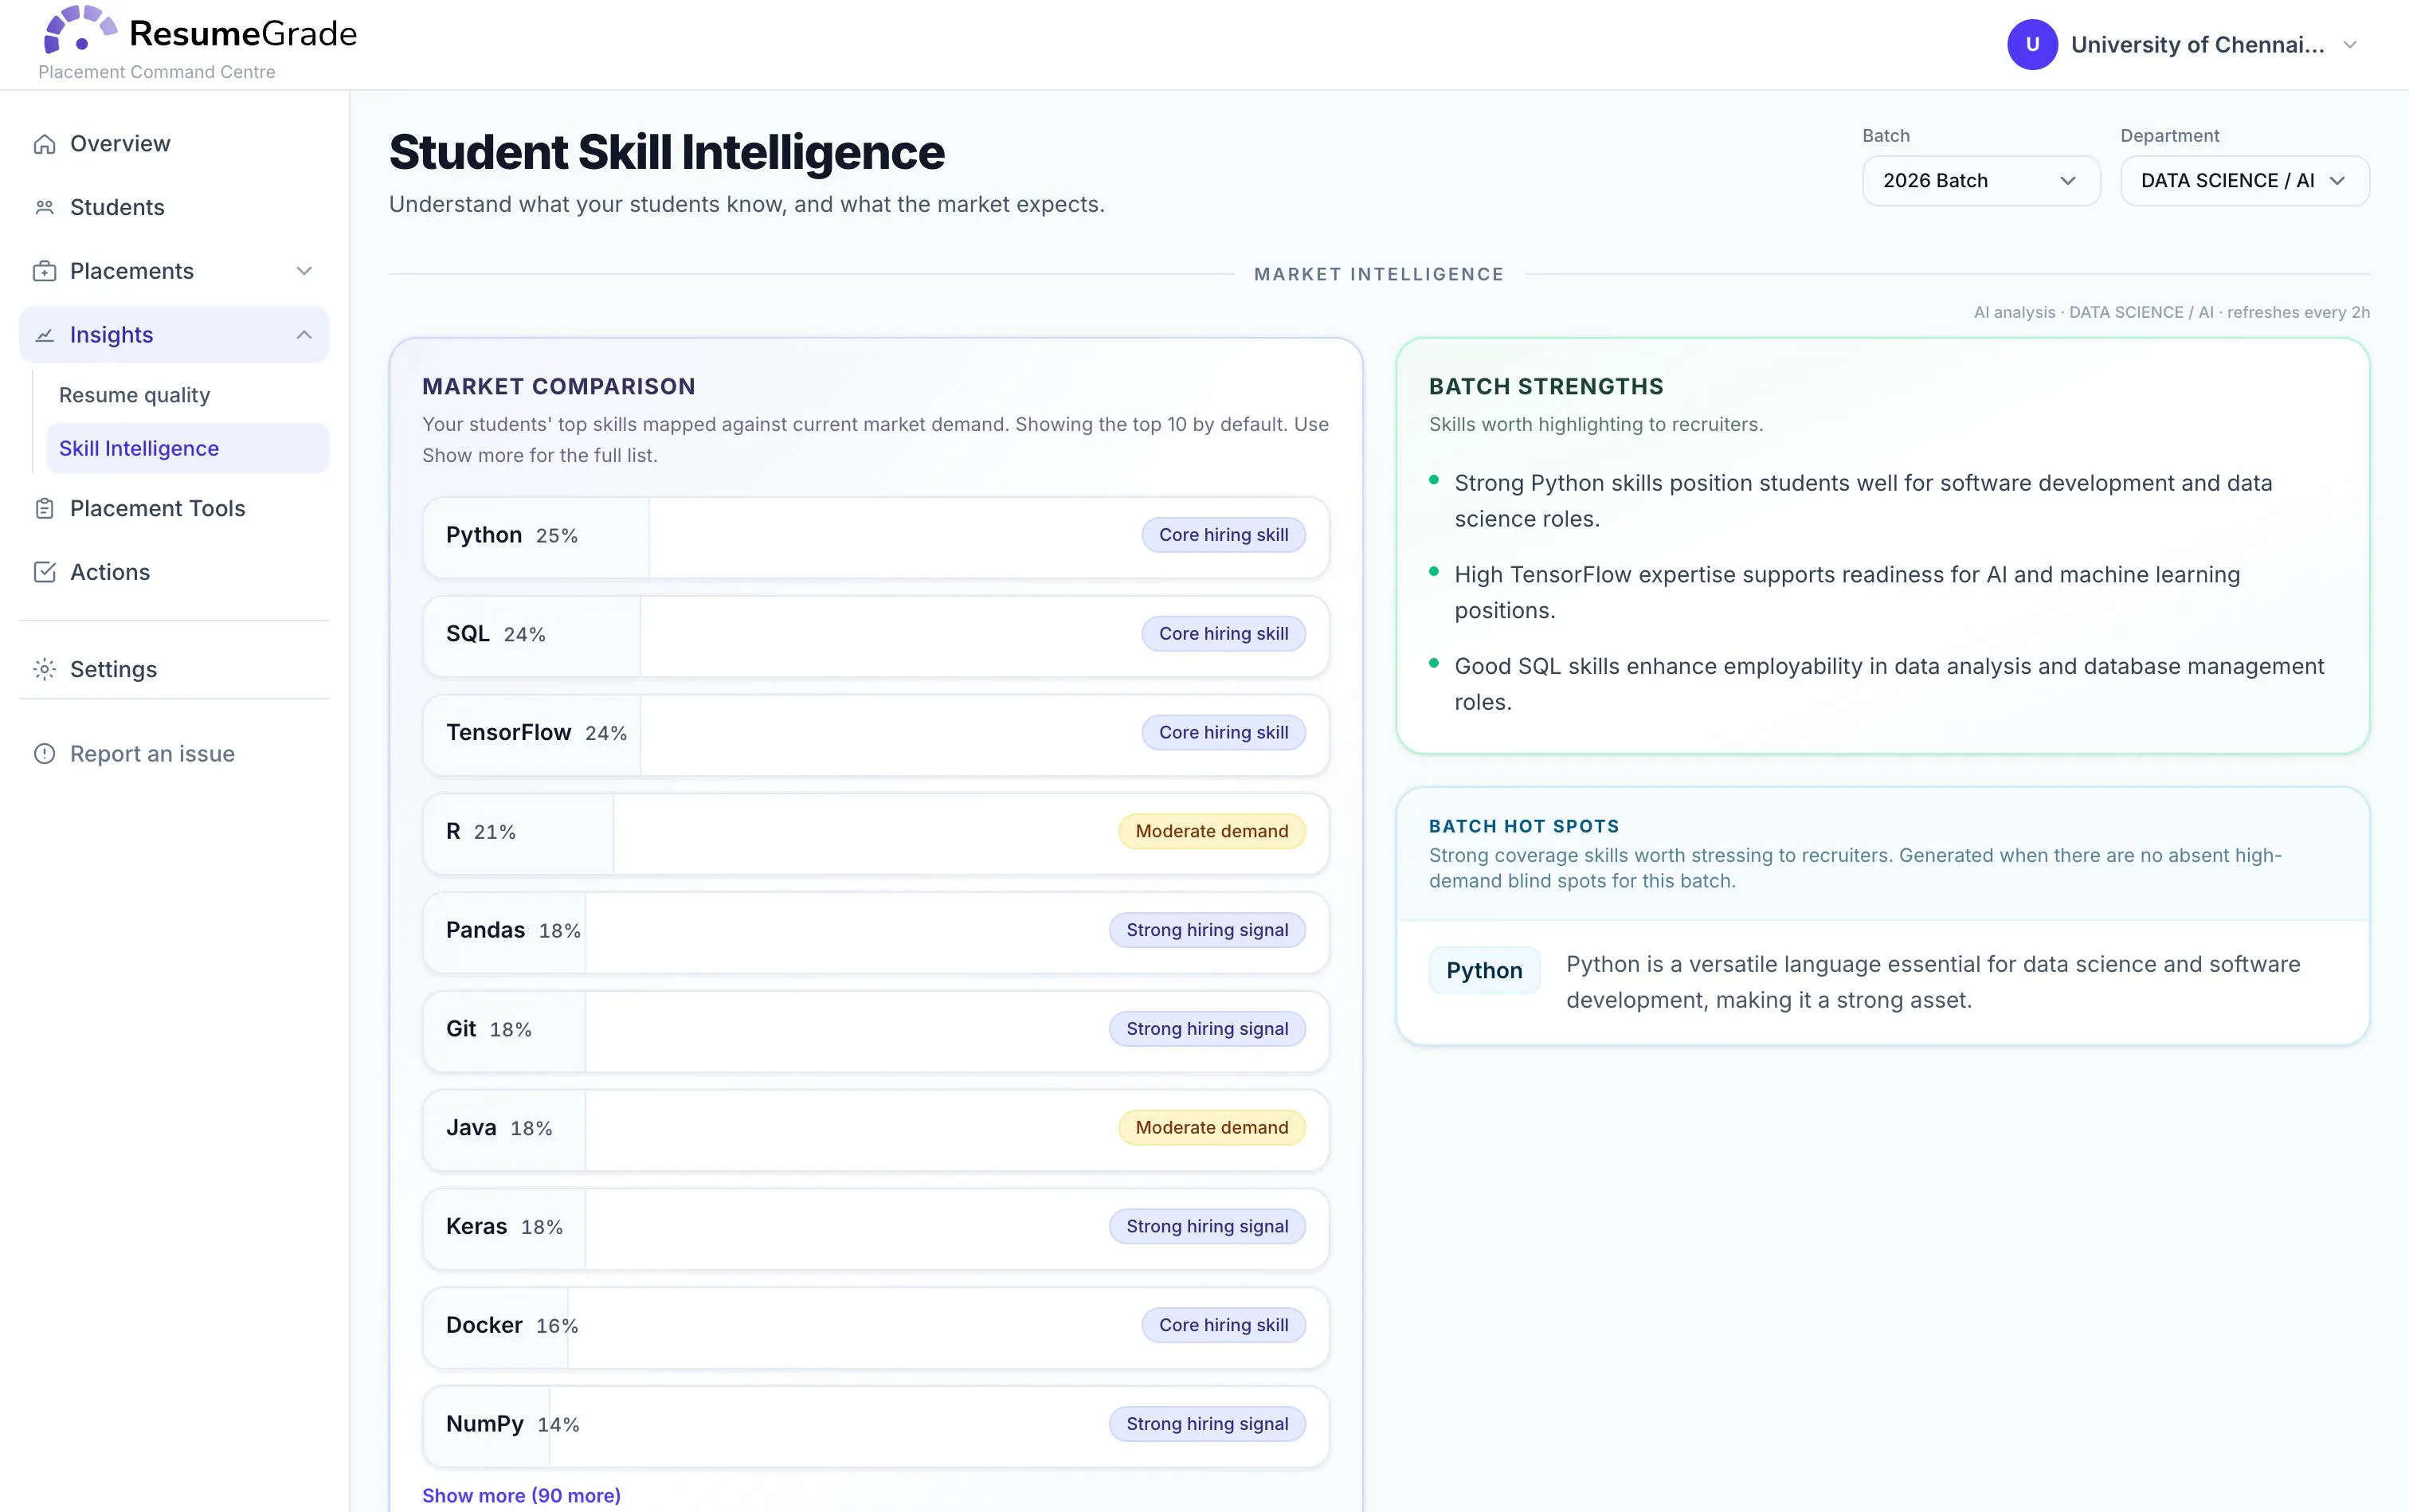The width and height of the screenshot is (2409, 1512).
Task: Click the 'NumPy 14%' skill label
Action: pyautogui.click(x=513, y=1424)
